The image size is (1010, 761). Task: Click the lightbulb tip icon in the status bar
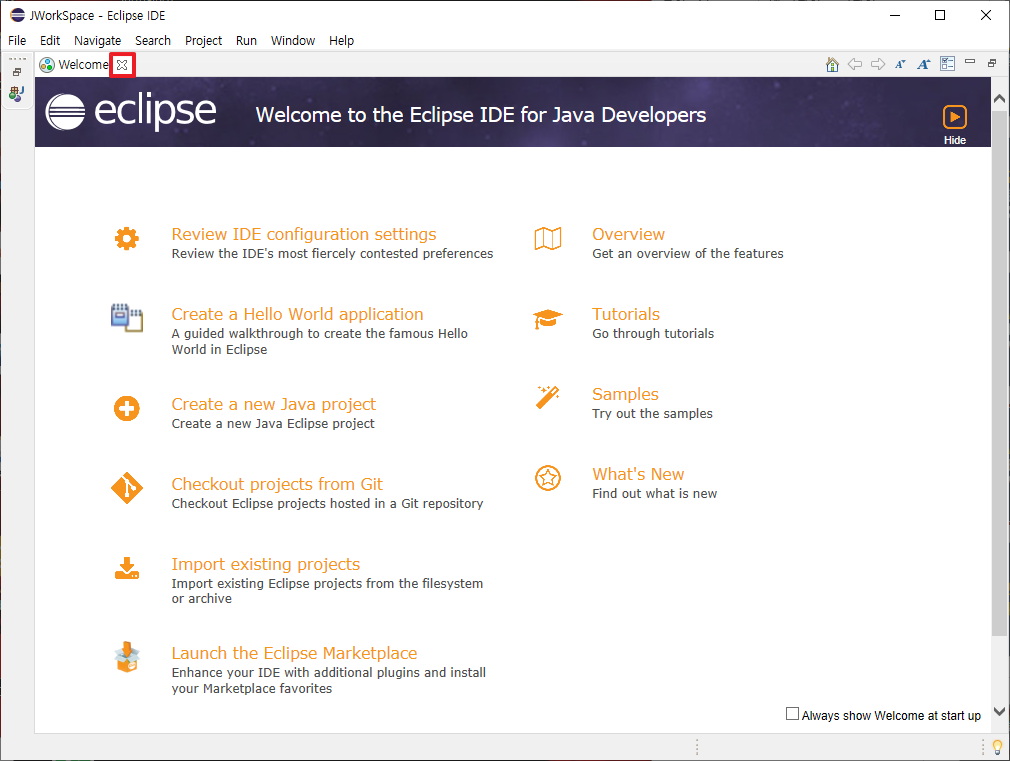click(x=998, y=747)
